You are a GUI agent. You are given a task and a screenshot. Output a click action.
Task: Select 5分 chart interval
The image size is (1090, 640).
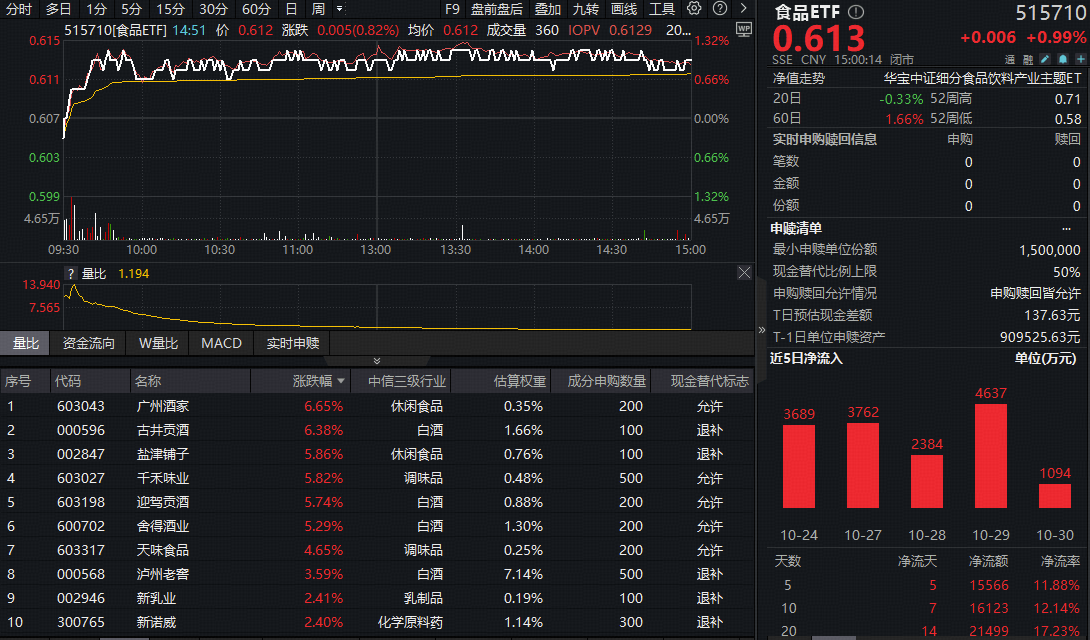pos(131,9)
